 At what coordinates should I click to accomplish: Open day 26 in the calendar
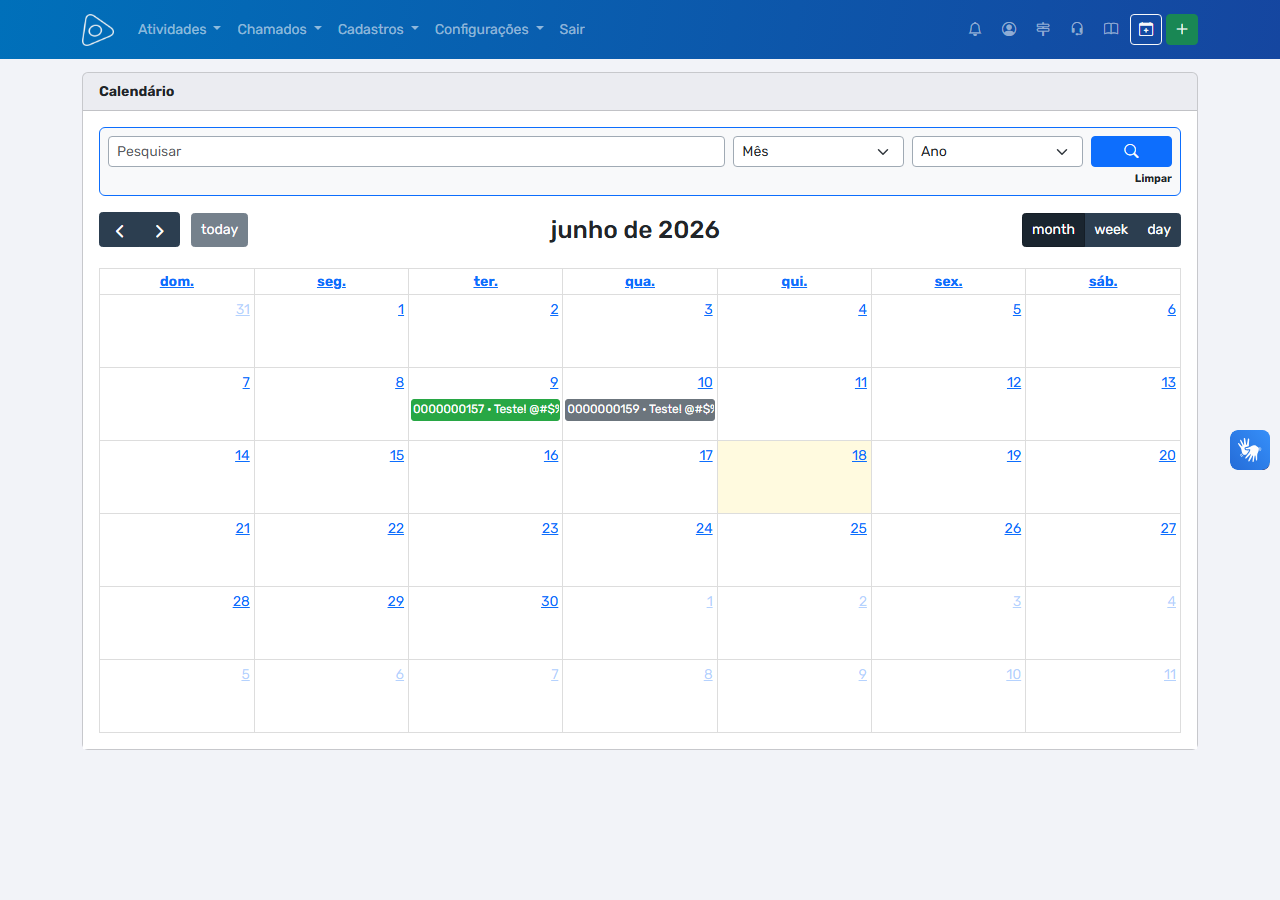coord(1013,529)
